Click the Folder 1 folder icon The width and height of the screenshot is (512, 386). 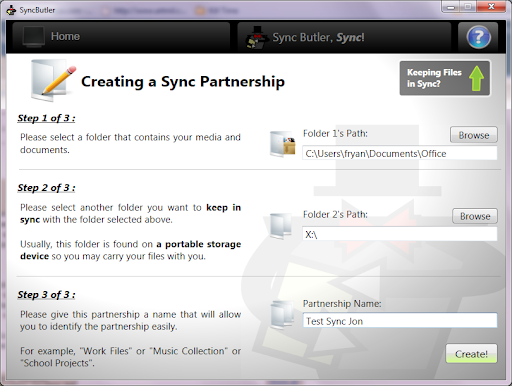click(x=283, y=144)
